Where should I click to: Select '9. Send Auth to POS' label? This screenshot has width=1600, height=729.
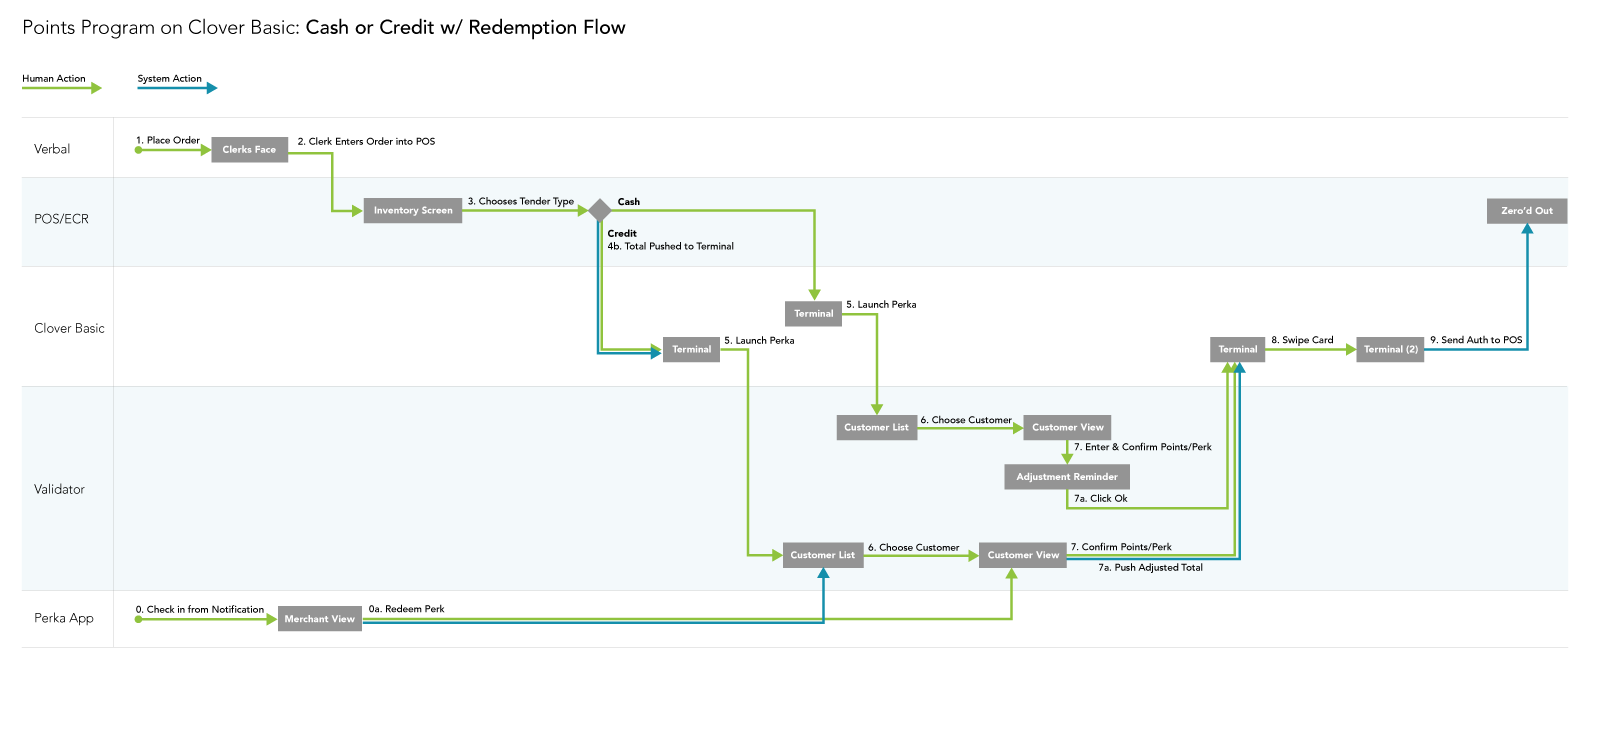click(x=1476, y=340)
